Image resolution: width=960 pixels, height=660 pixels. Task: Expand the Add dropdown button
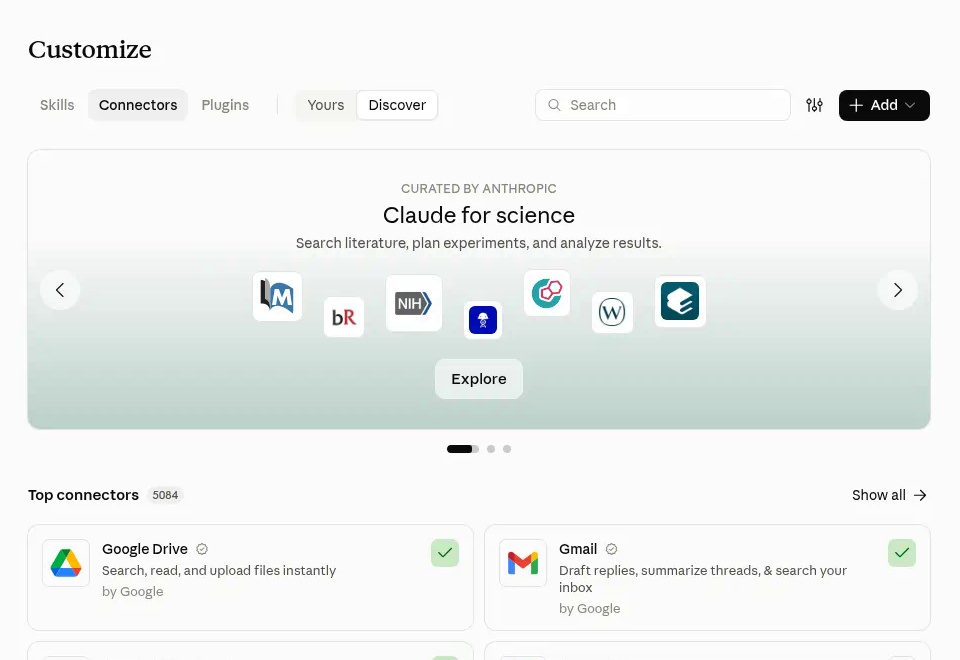click(x=884, y=105)
